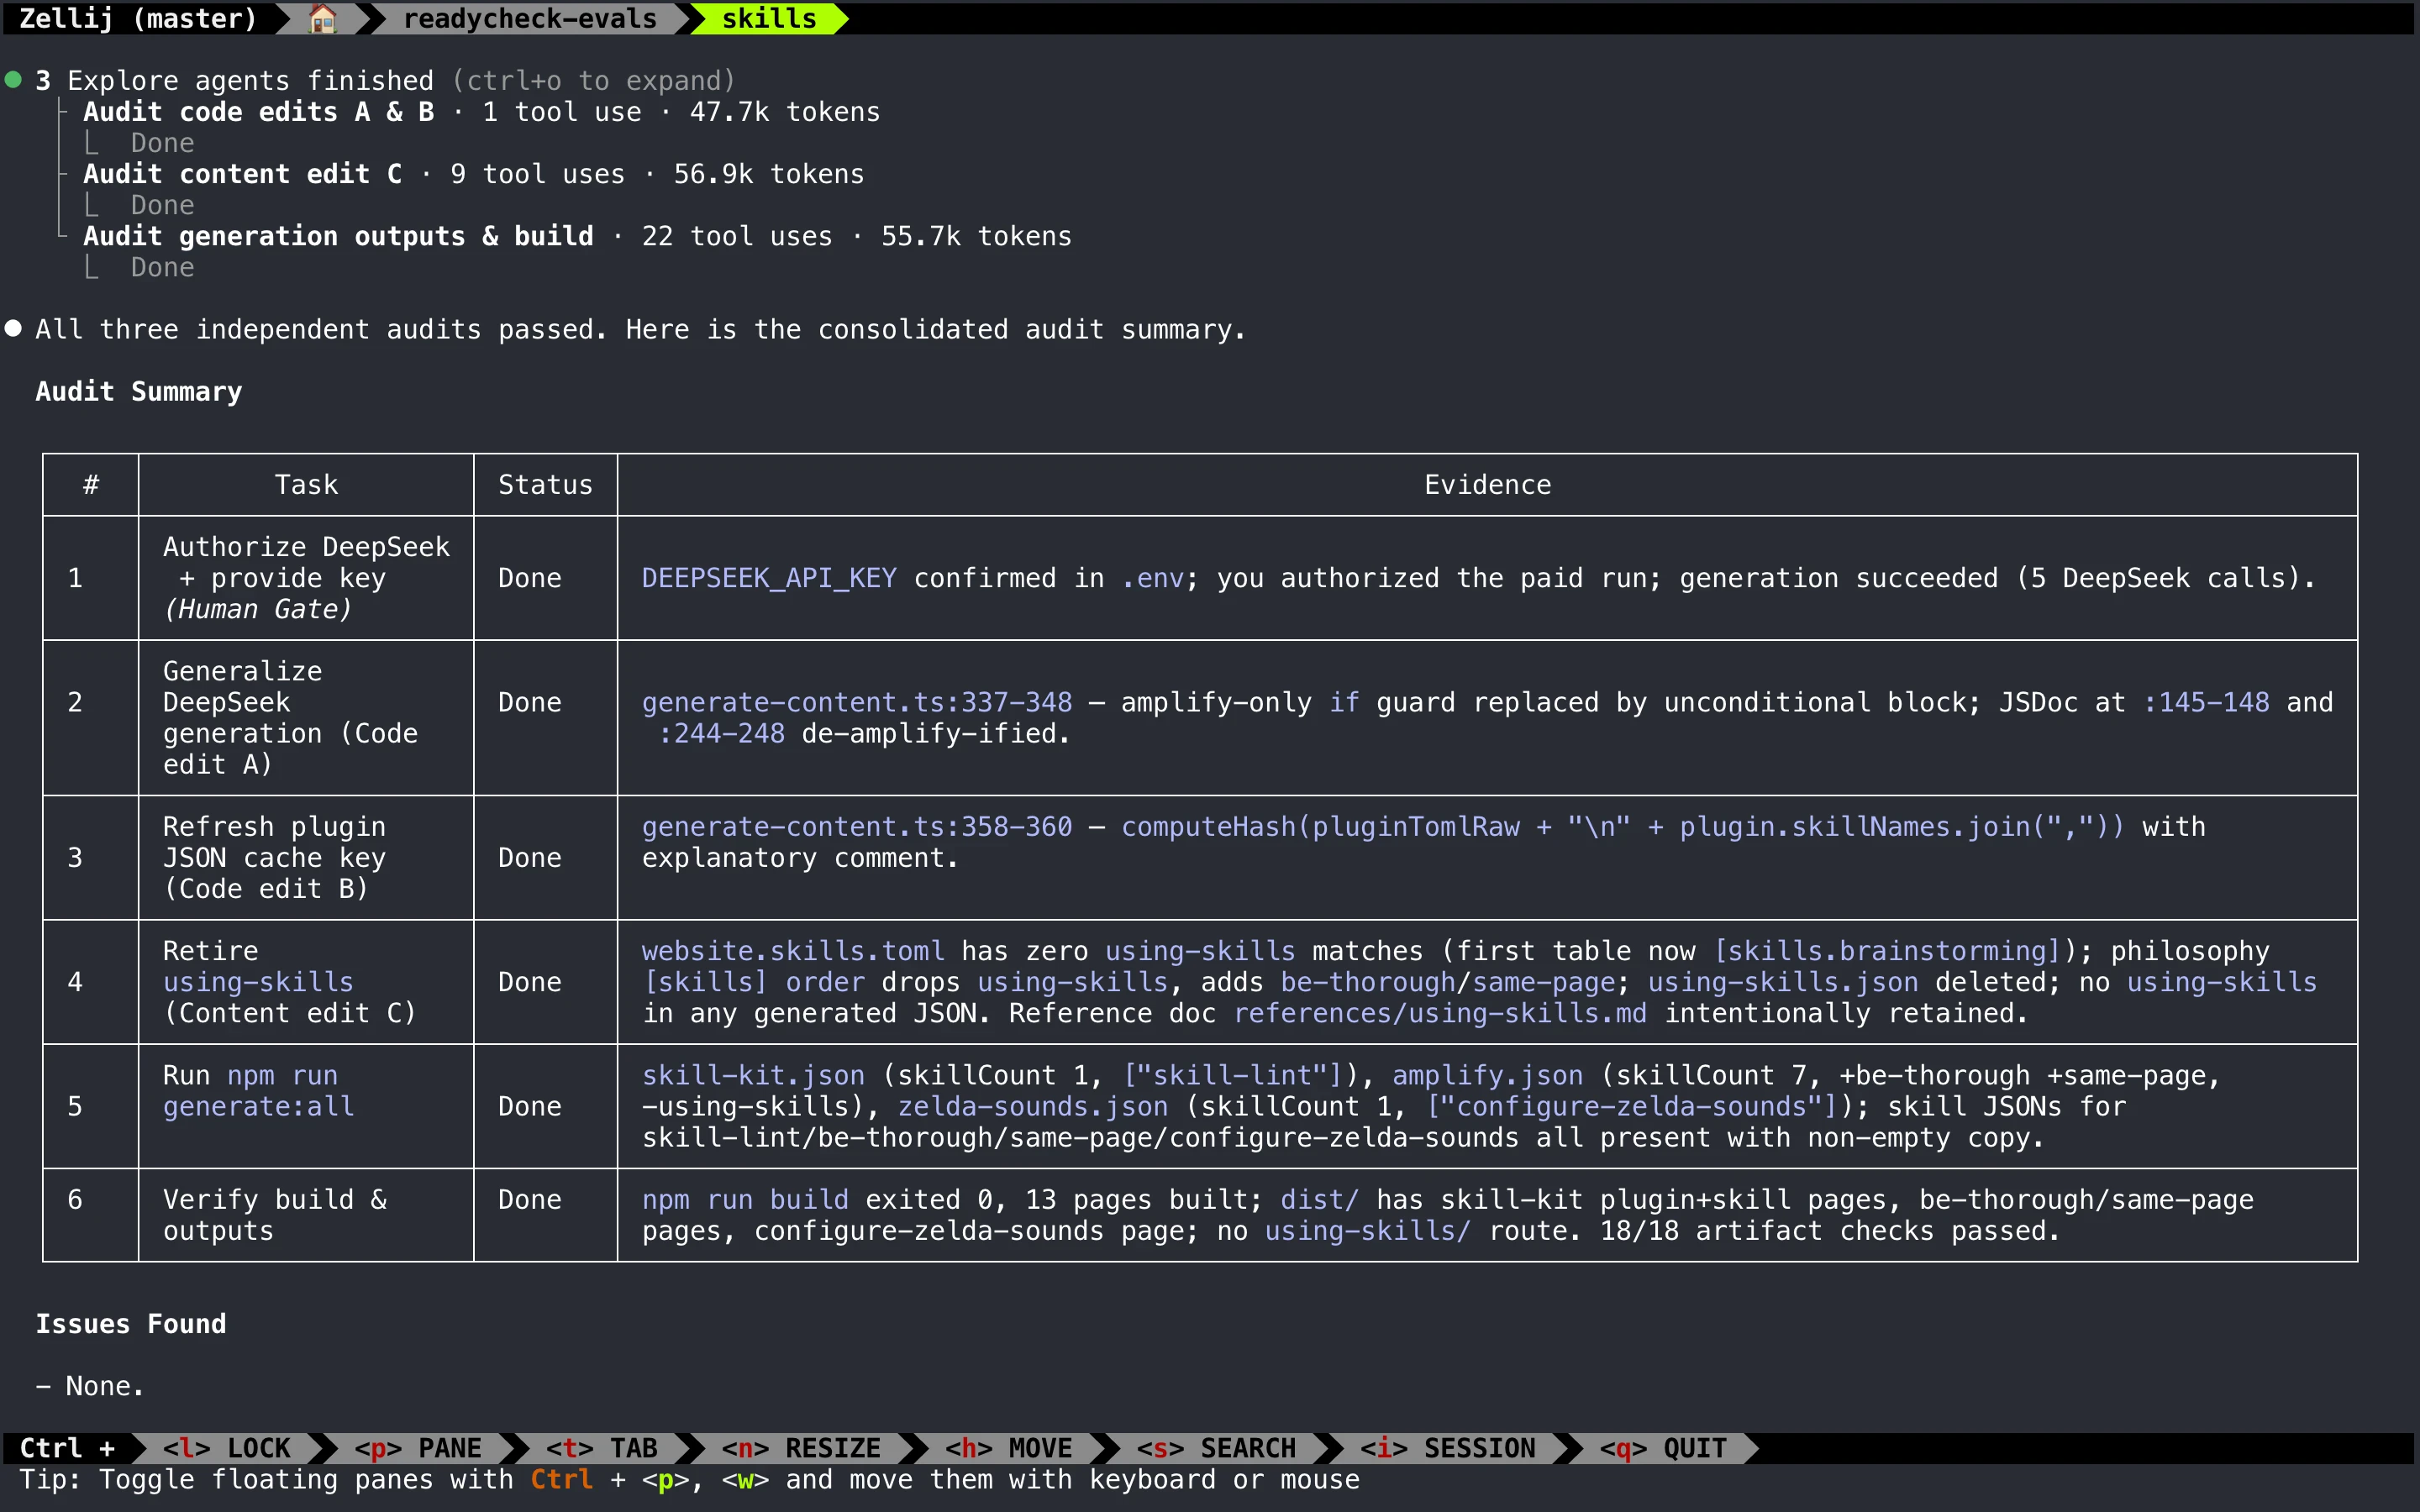Click zelda-sounds.json in row 5 evidence
This screenshot has height=1512, width=2420.
coord(1033,1106)
